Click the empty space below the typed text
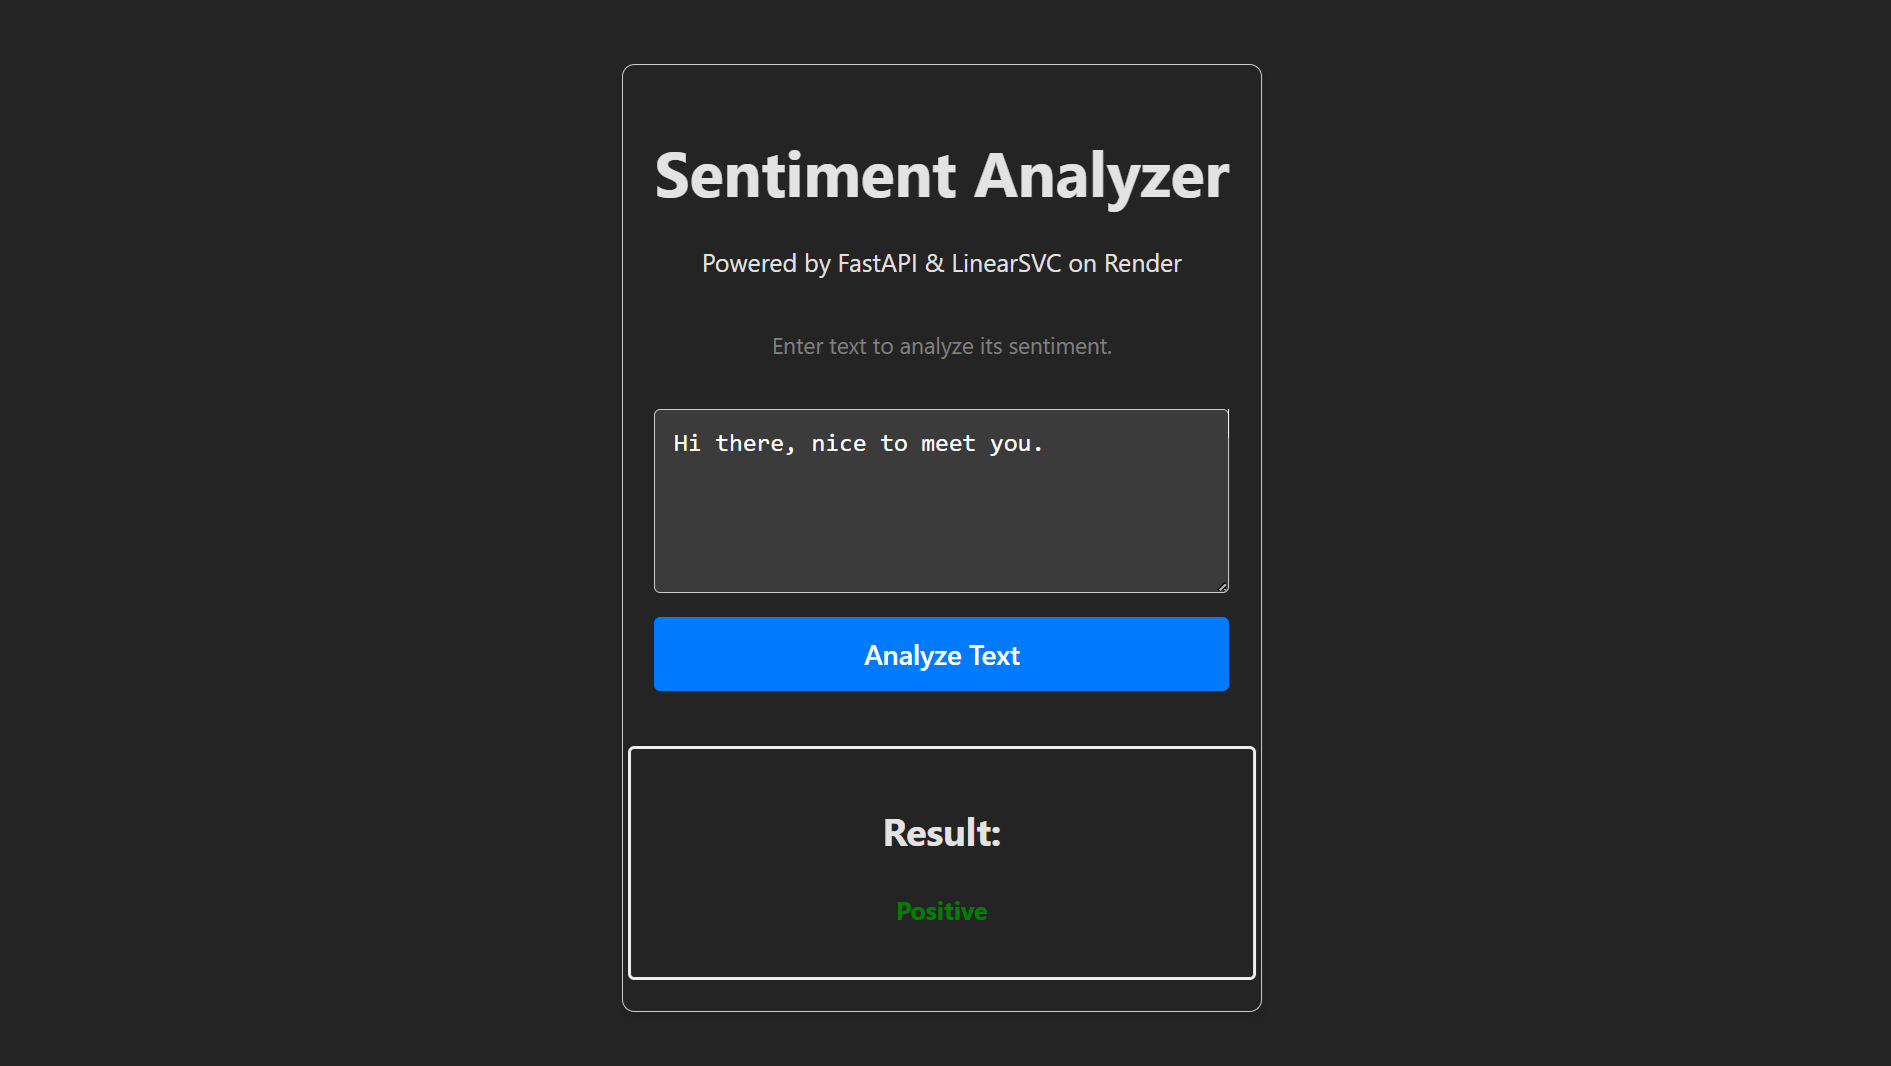Viewport: 1891px width, 1066px height. click(941, 530)
